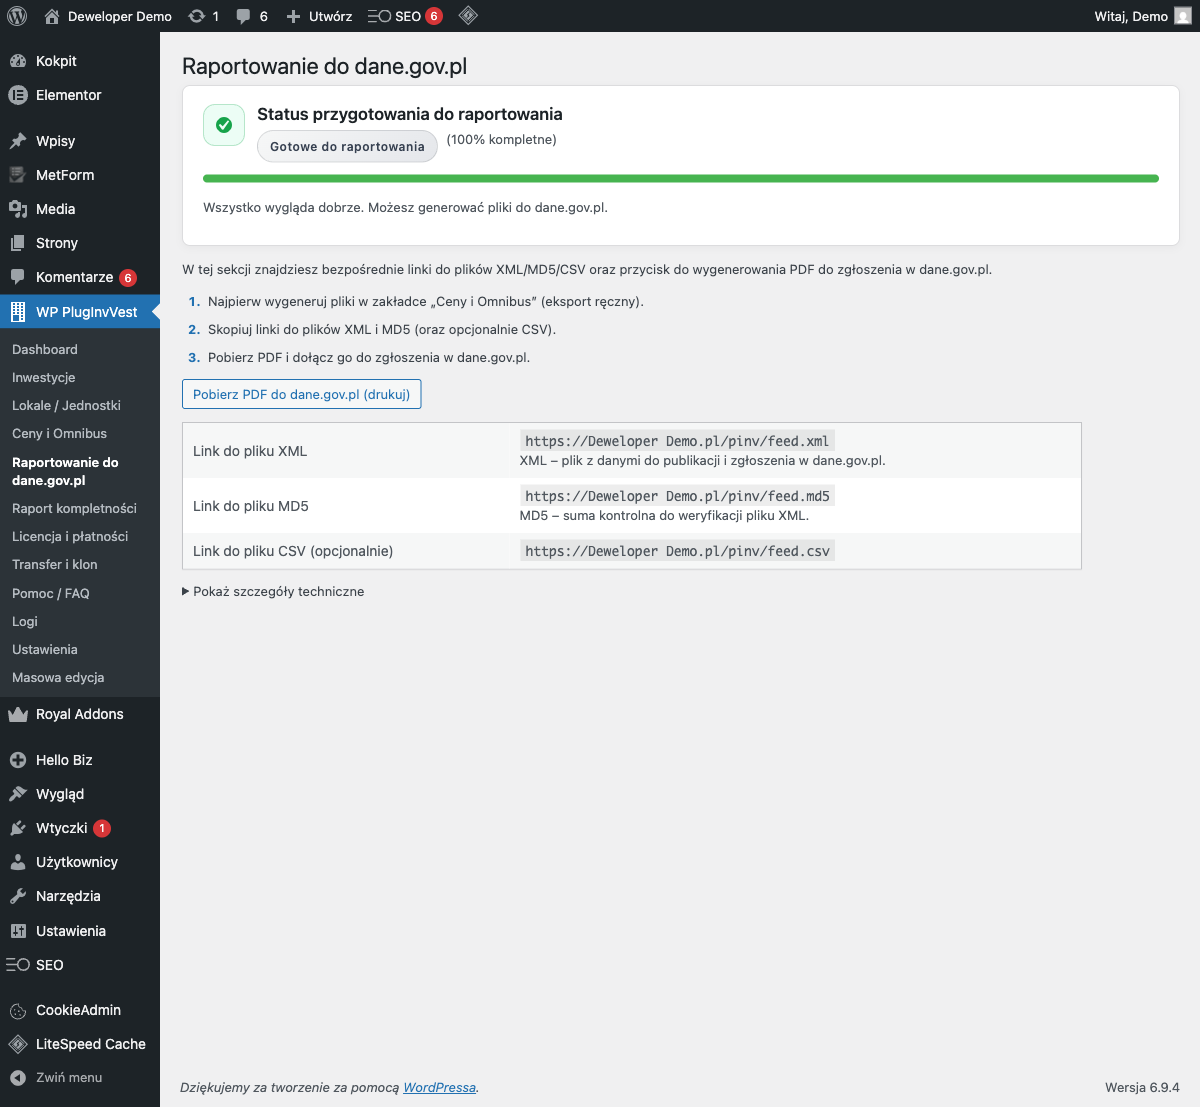
Task: Open the SEO menu in admin bar
Action: coord(396,16)
